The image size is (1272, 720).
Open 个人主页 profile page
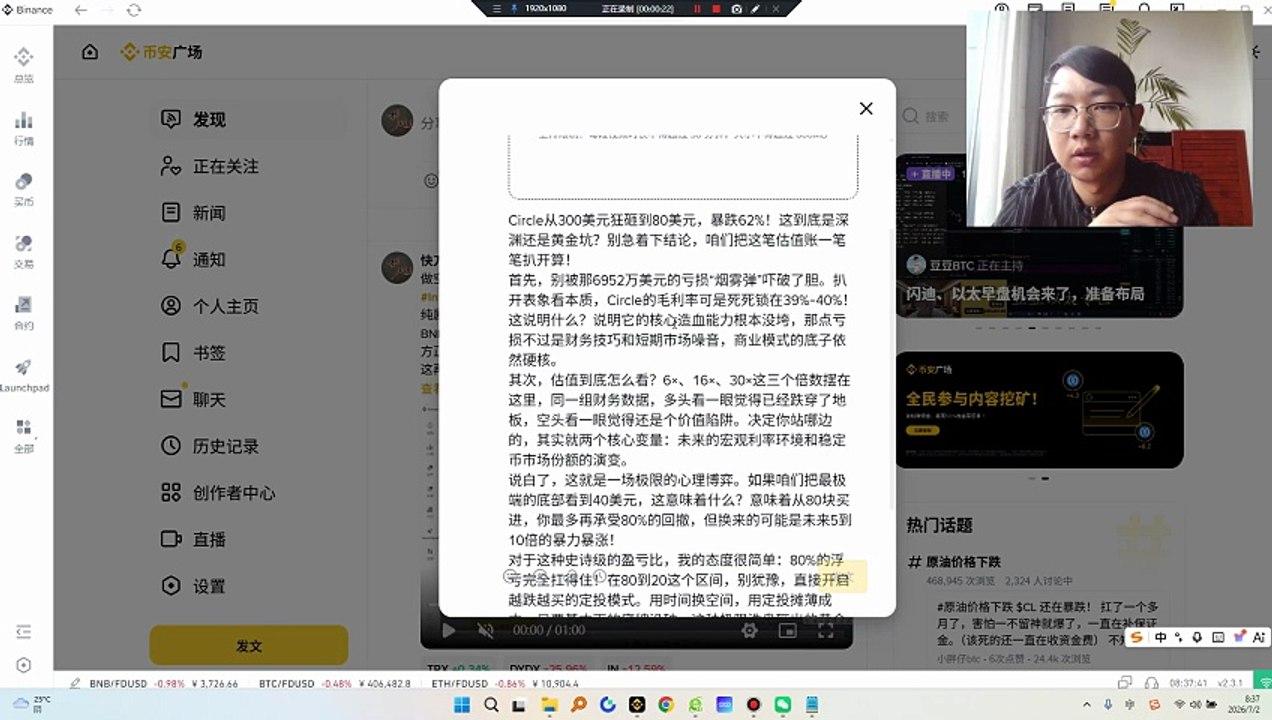pos(247,306)
